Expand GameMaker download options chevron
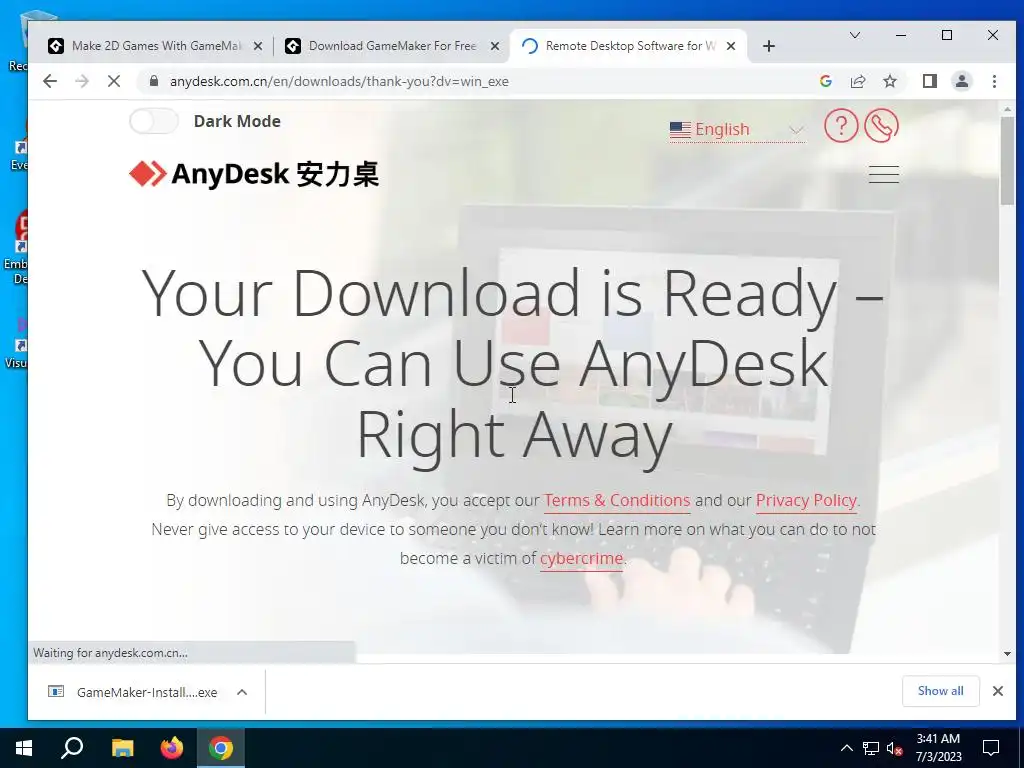The width and height of the screenshot is (1024, 768). 242,692
